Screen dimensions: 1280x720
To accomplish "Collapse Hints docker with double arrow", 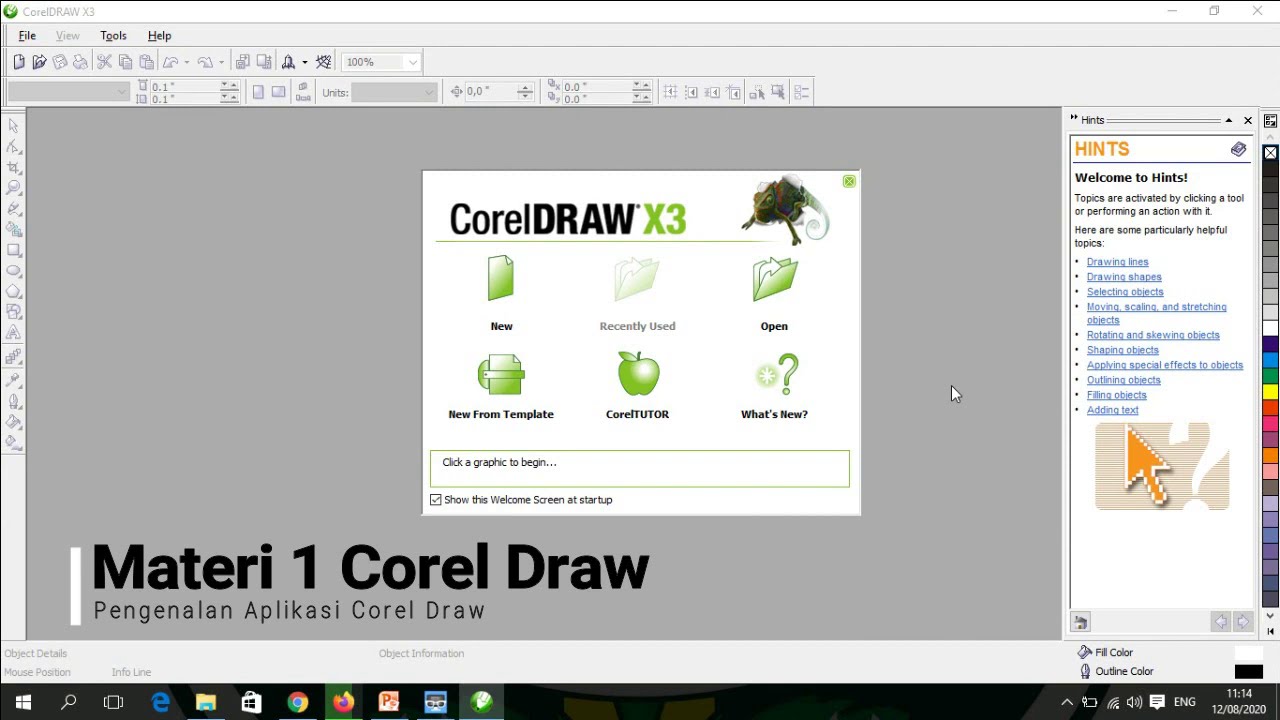I will click(1074, 119).
